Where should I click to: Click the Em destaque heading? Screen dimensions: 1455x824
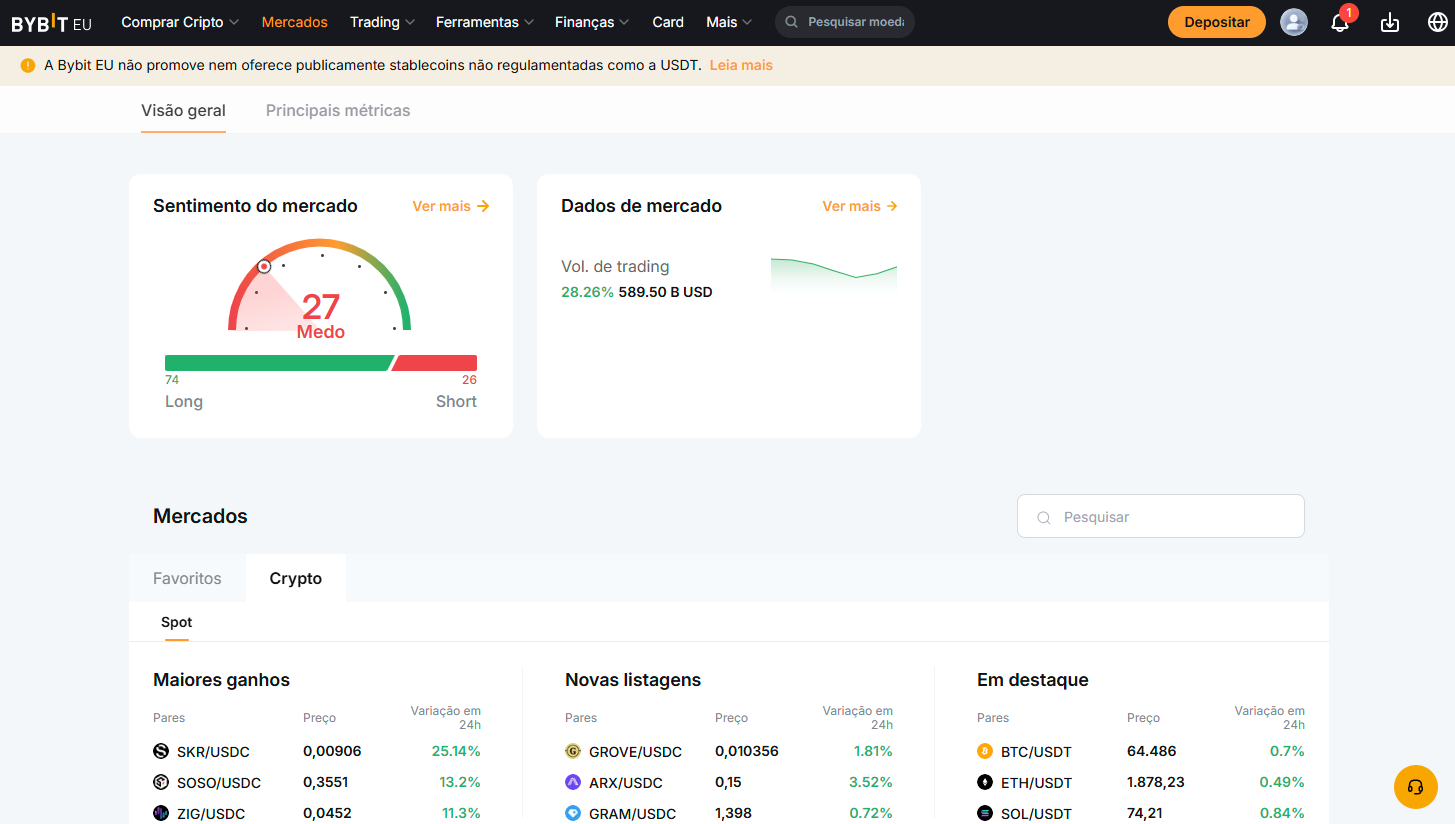pos(1033,680)
